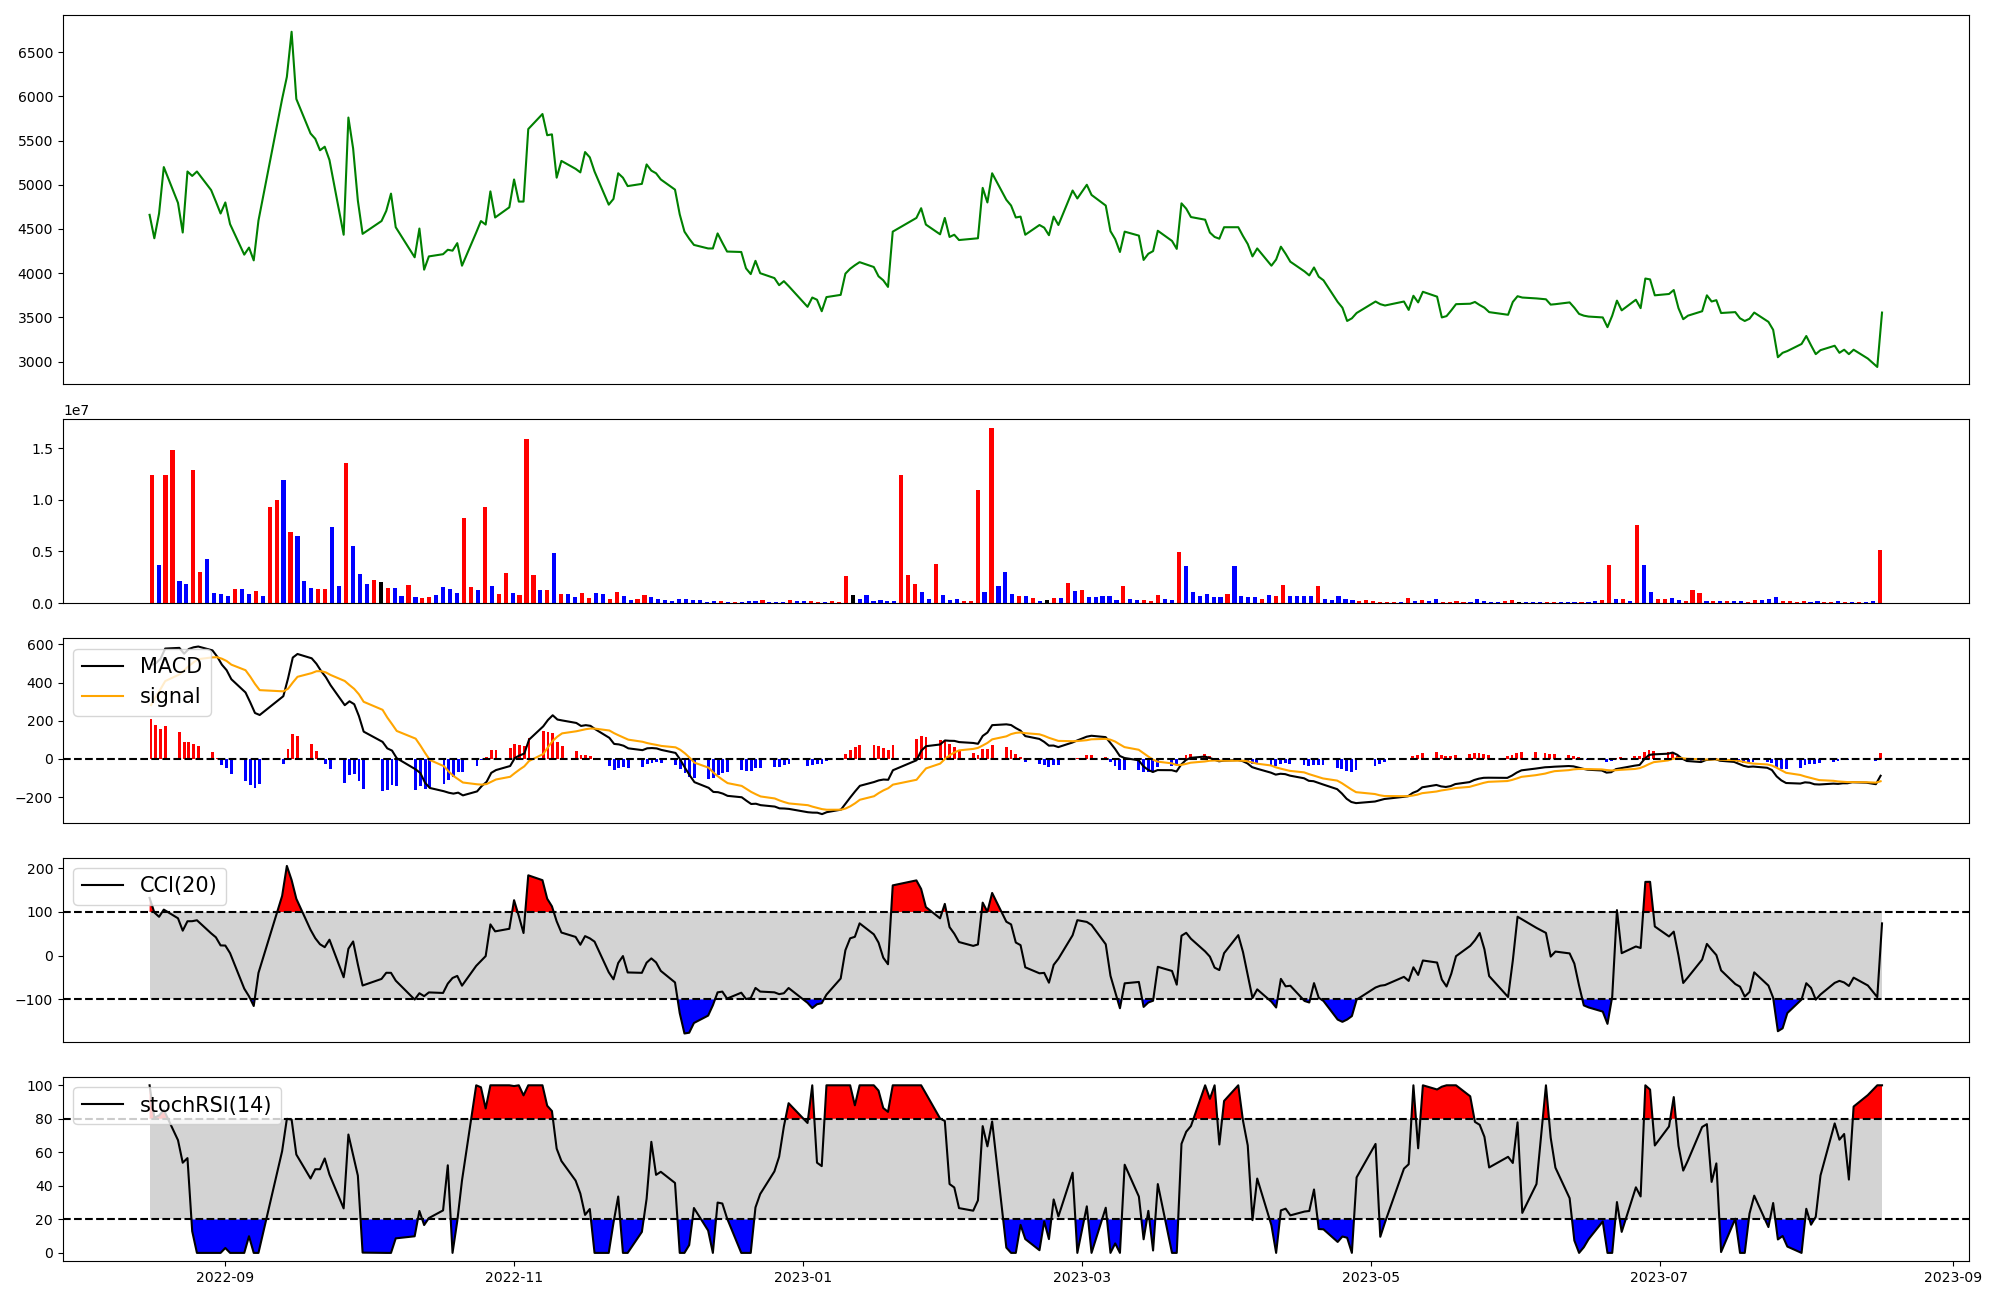Click the MACD legend label
2000x1300 pixels.
point(170,666)
